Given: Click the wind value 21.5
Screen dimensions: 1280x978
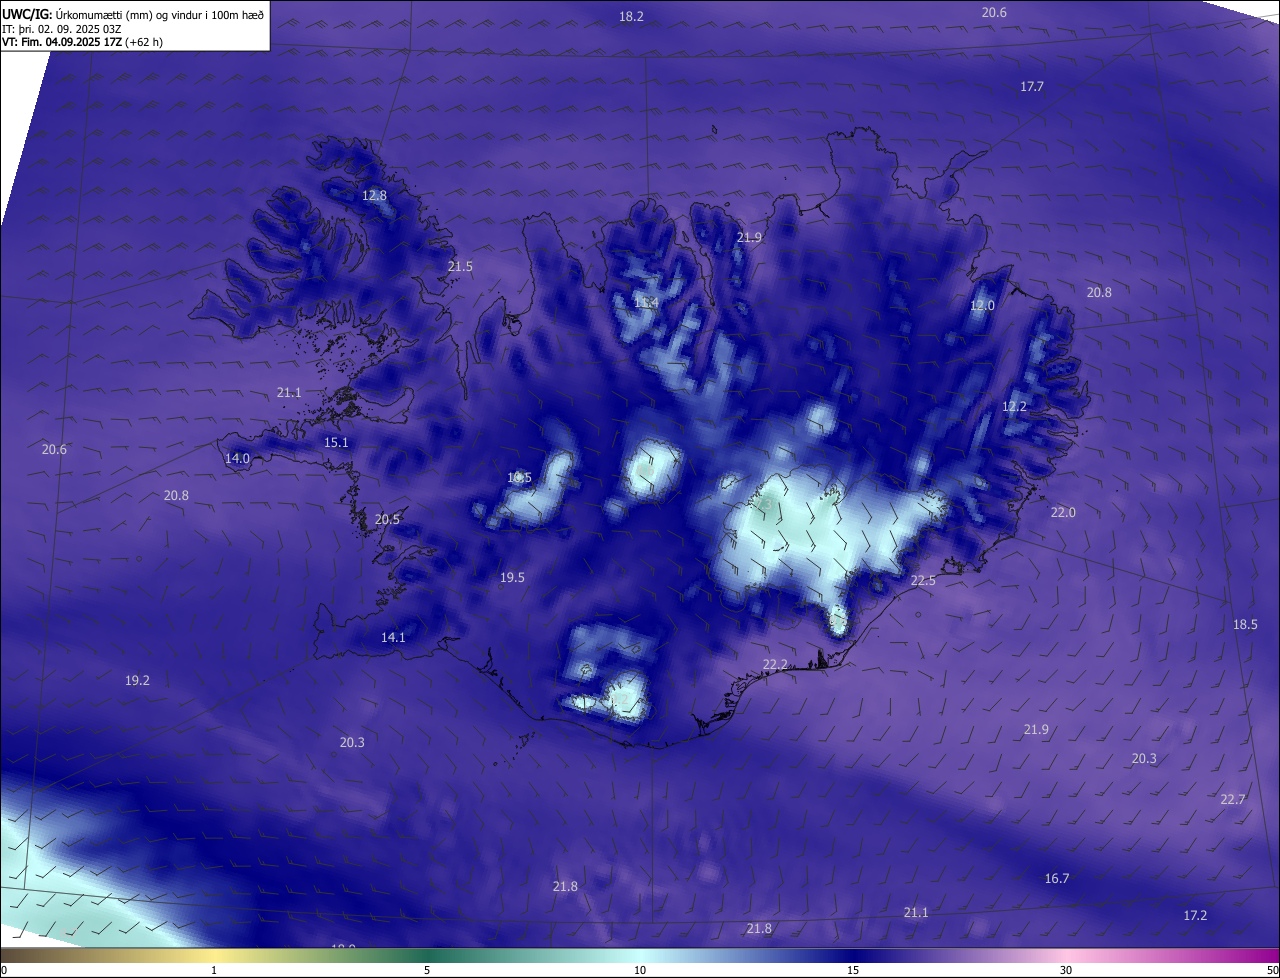Looking at the screenshot, I should [x=460, y=266].
